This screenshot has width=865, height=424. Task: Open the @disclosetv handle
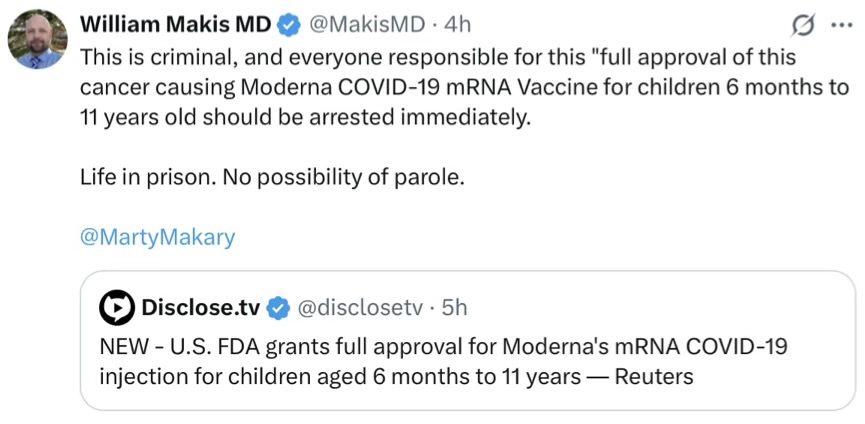point(360,308)
